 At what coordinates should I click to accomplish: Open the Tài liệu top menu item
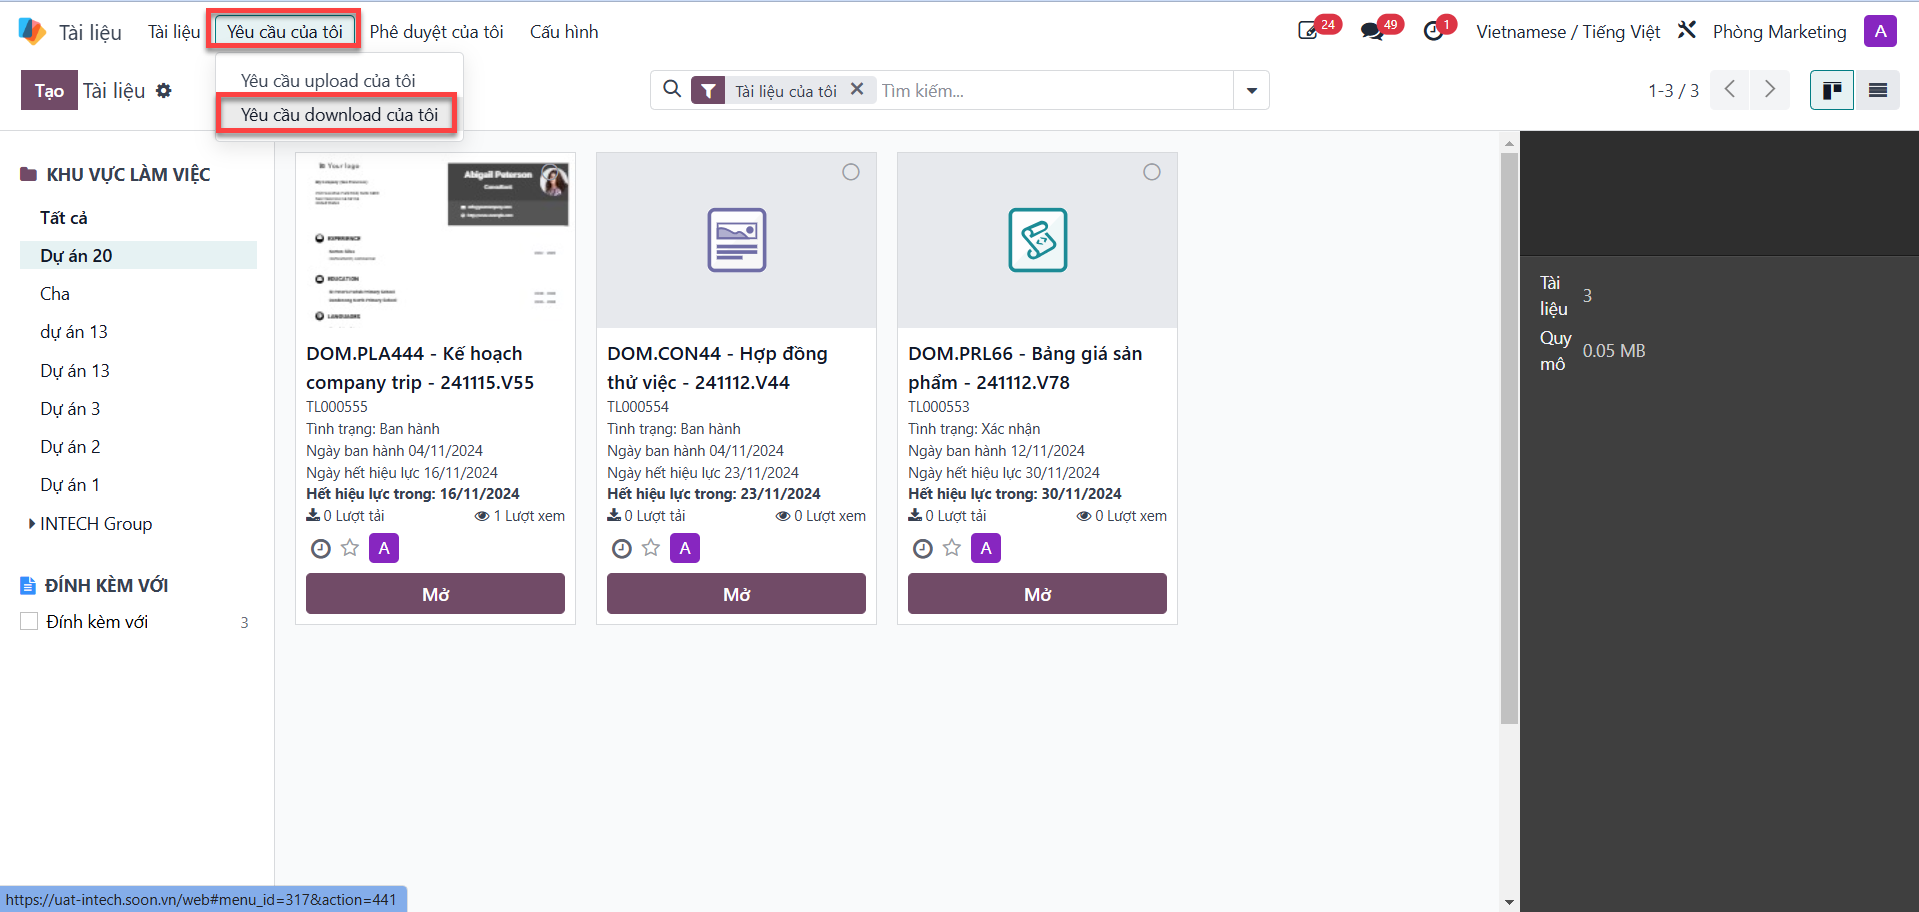[174, 32]
